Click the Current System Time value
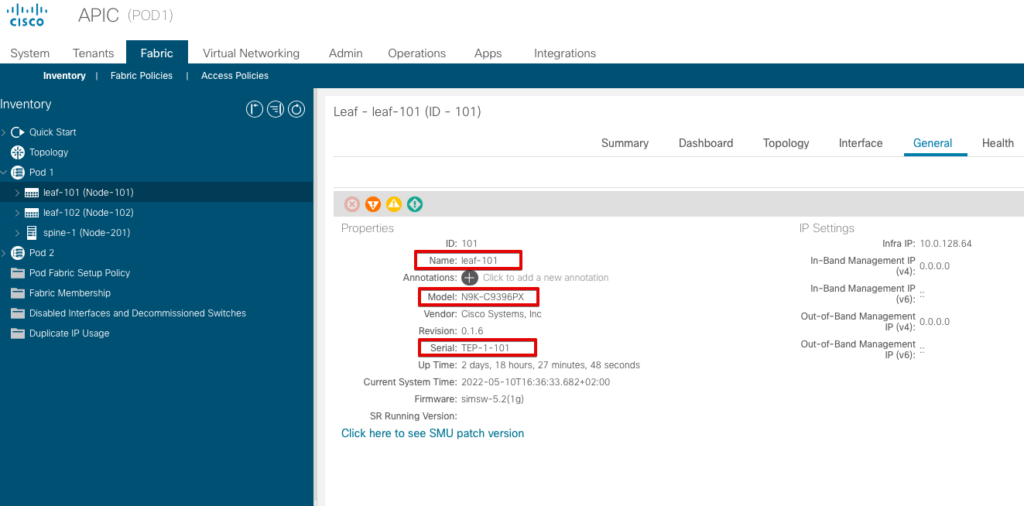 pos(536,382)
